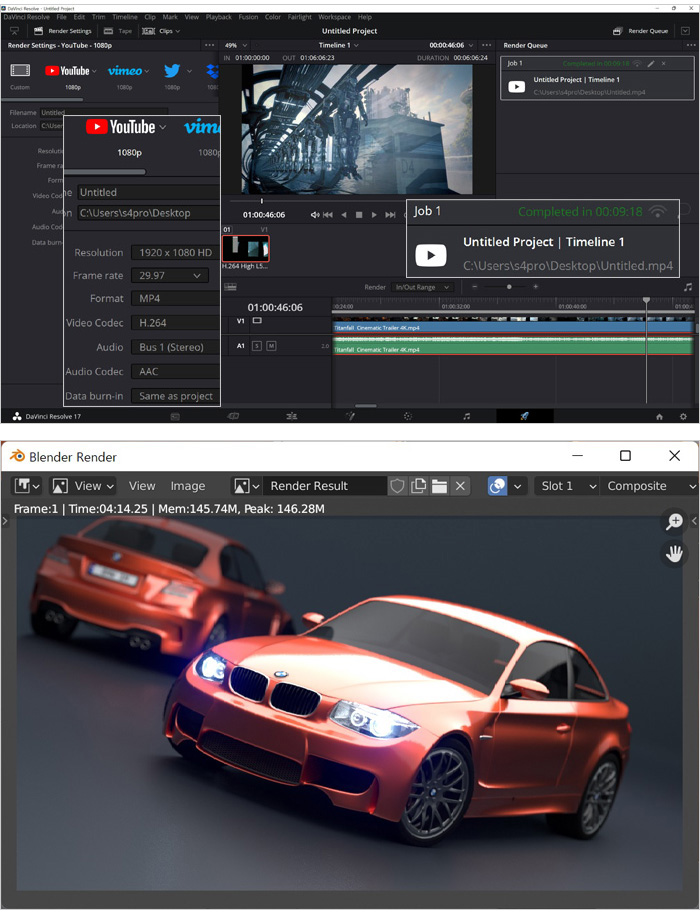This screenshot has height=915, width=700.
Task: Open the Mark menu in DaVinci Resolve
Action: [x=170, y=17]
